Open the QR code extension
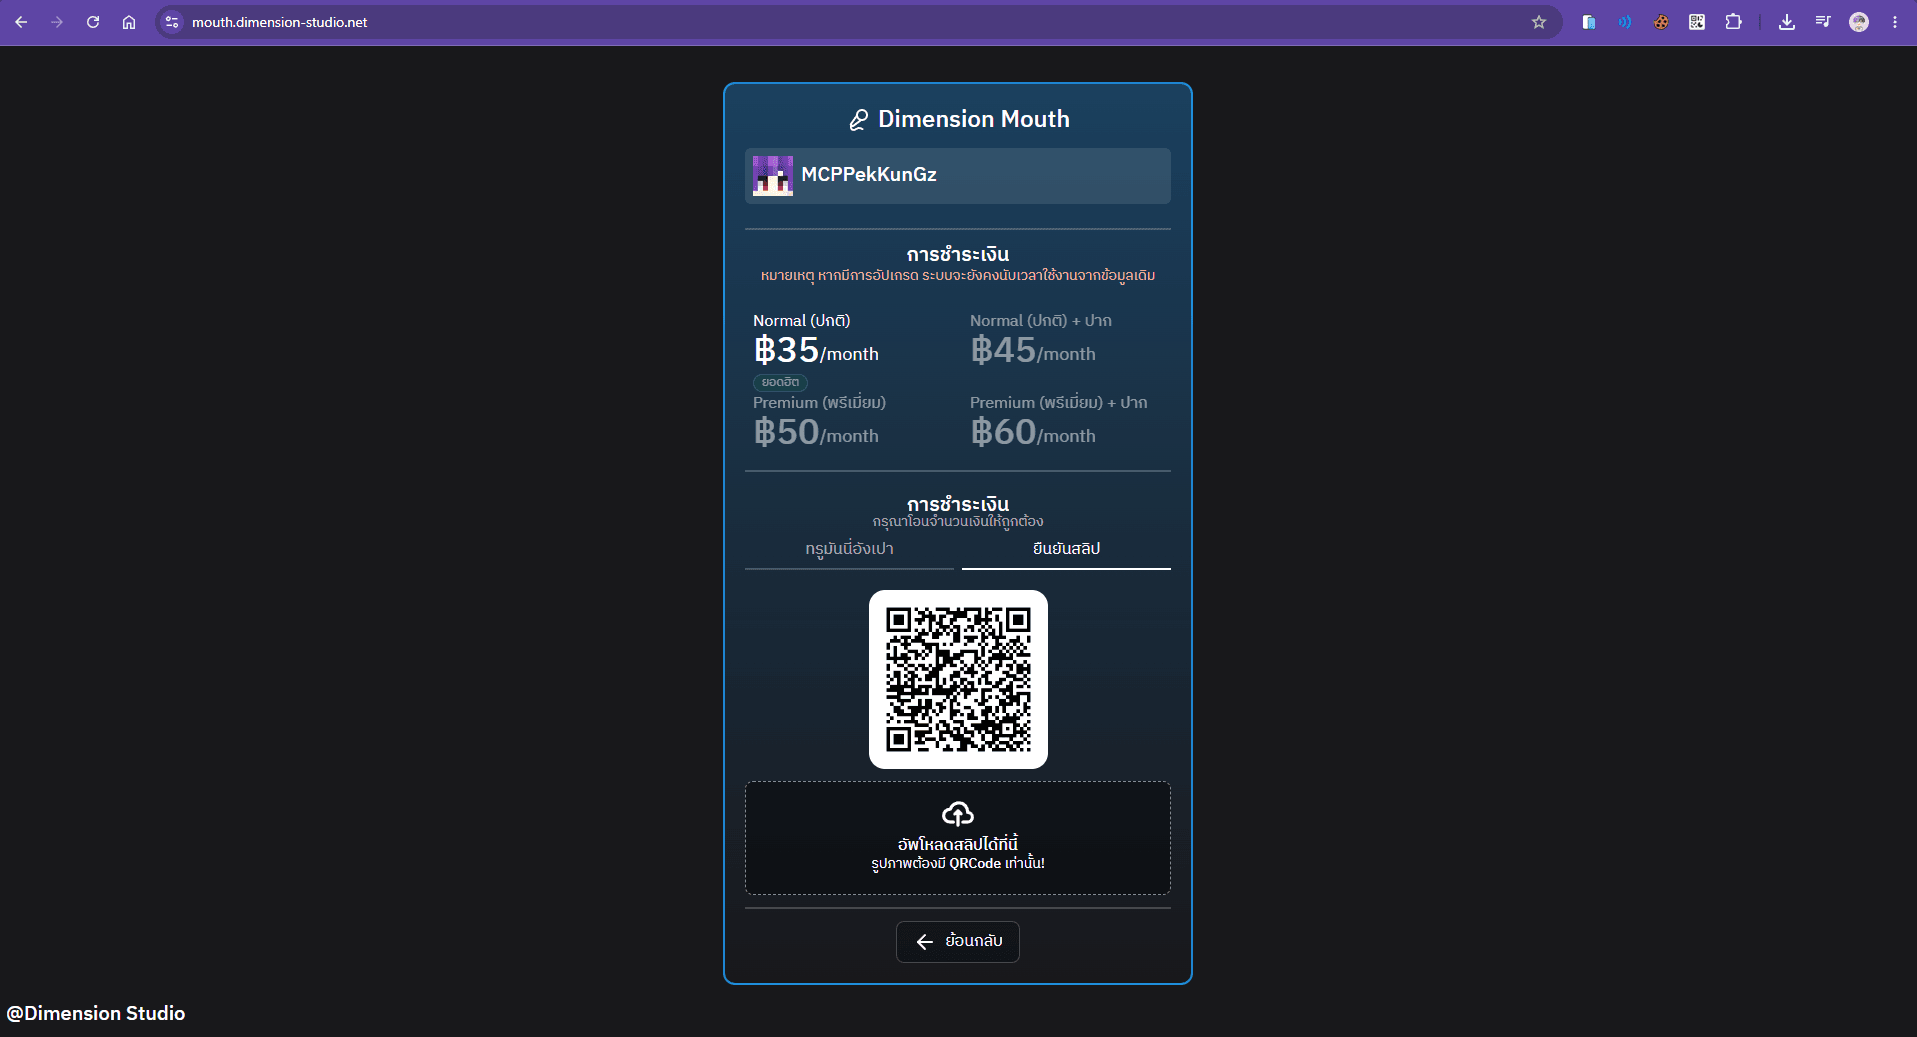The width and height of the screenshot is (1917, 1037). point(1697,22)
